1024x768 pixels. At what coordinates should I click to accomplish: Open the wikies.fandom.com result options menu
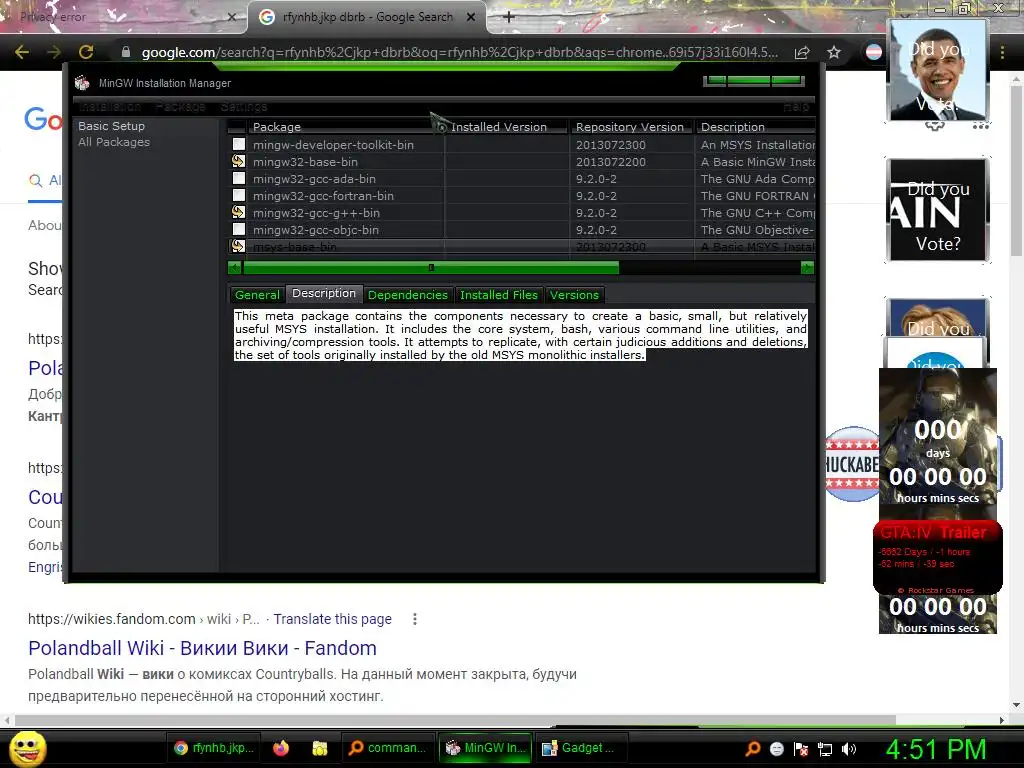[415, 619]
